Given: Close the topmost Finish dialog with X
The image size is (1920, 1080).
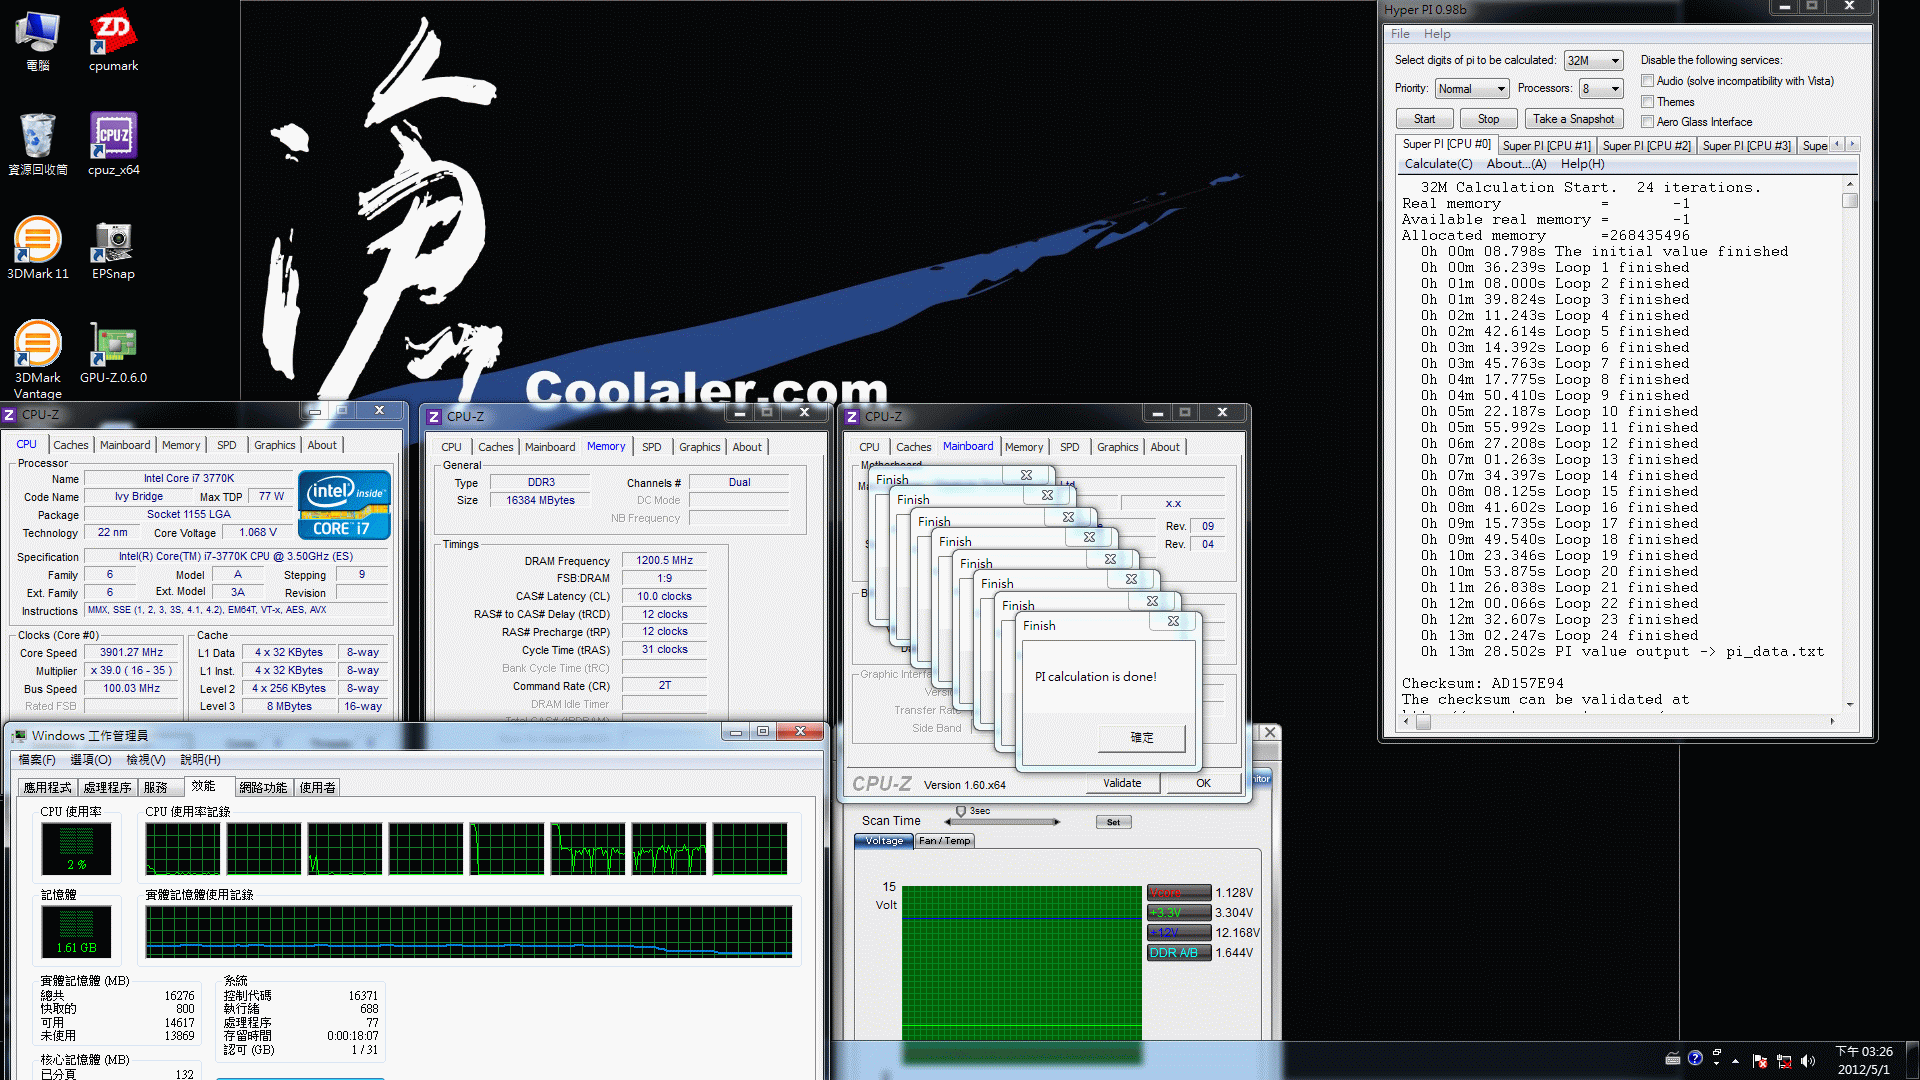Looking at the screenshot, I should point(1173,621).
